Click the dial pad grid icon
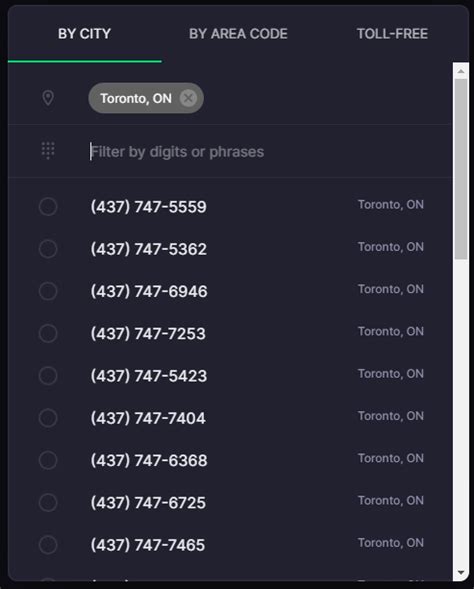Image resolution: width=474 pixels, height=589 pixels. point(48,151)
